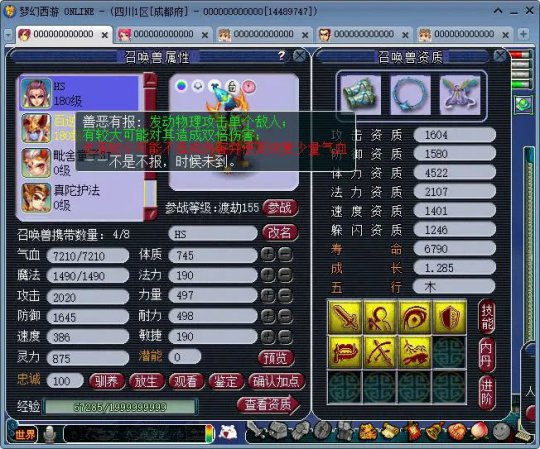Viewport: 540px width, 449px height.
Task: Click the fanged mouth skill icon
Action: [345, 352]
